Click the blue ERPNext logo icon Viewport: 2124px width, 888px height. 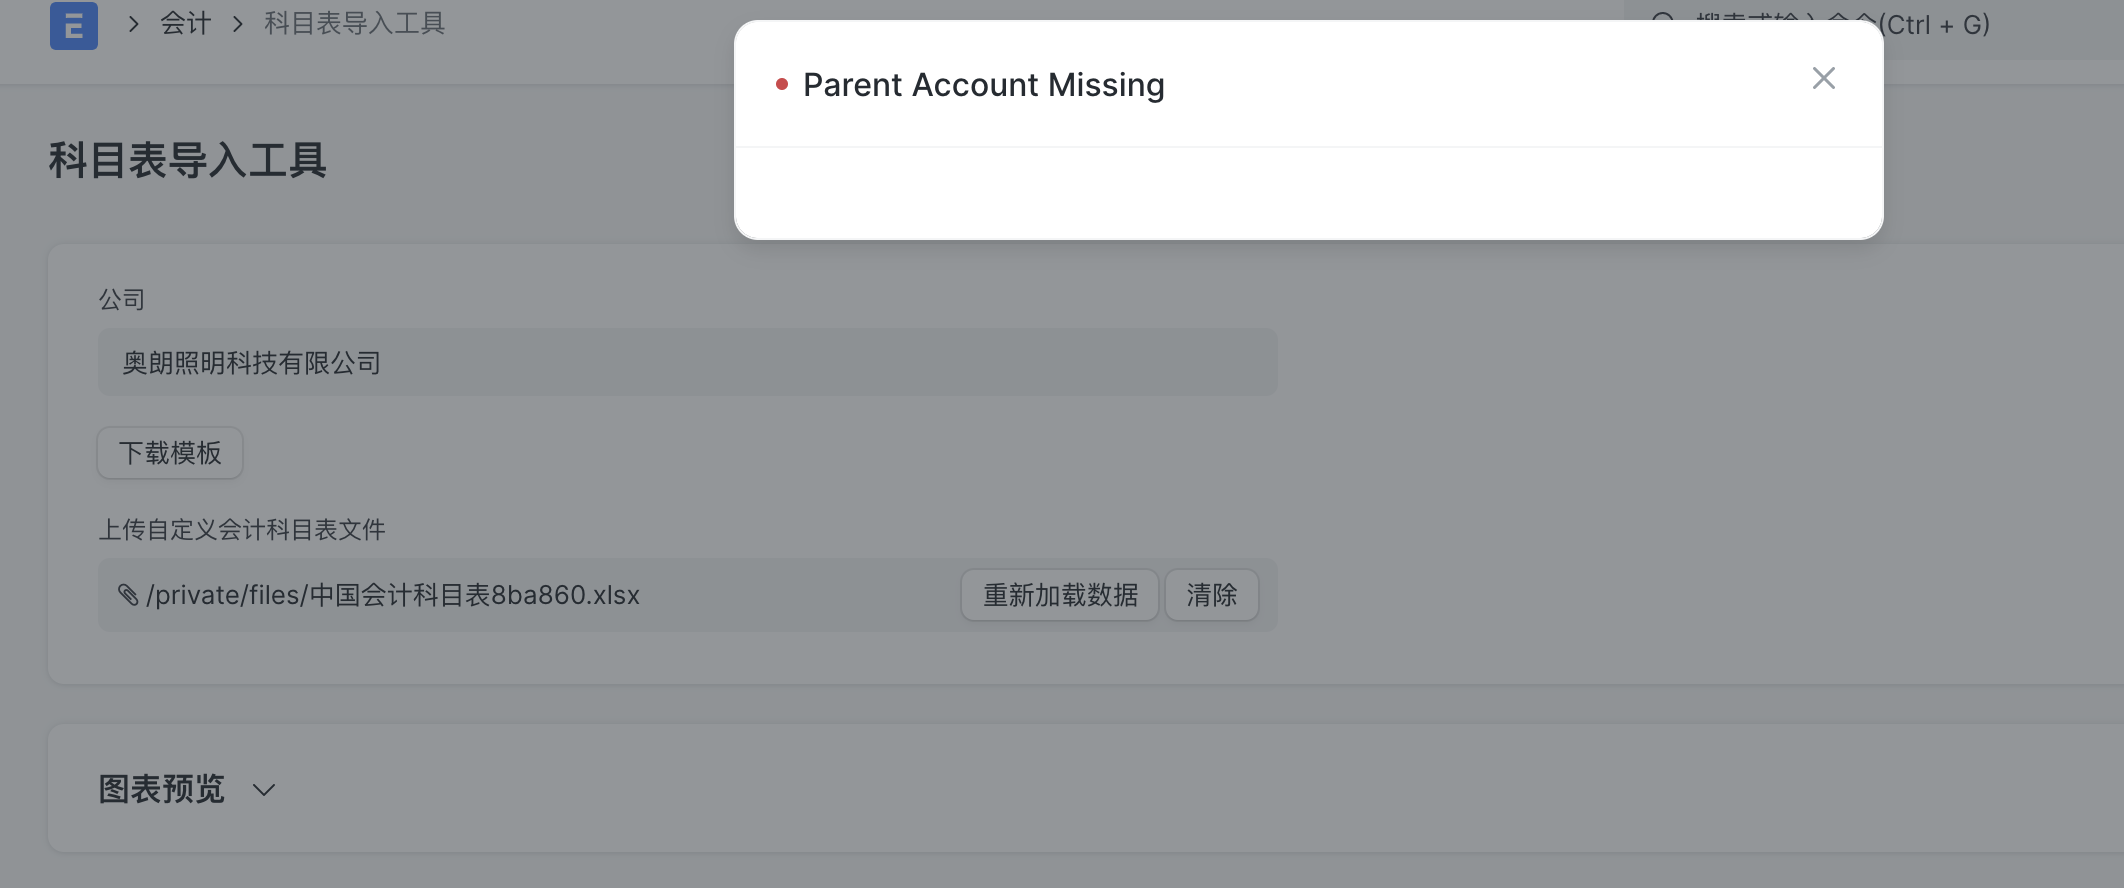74,26
